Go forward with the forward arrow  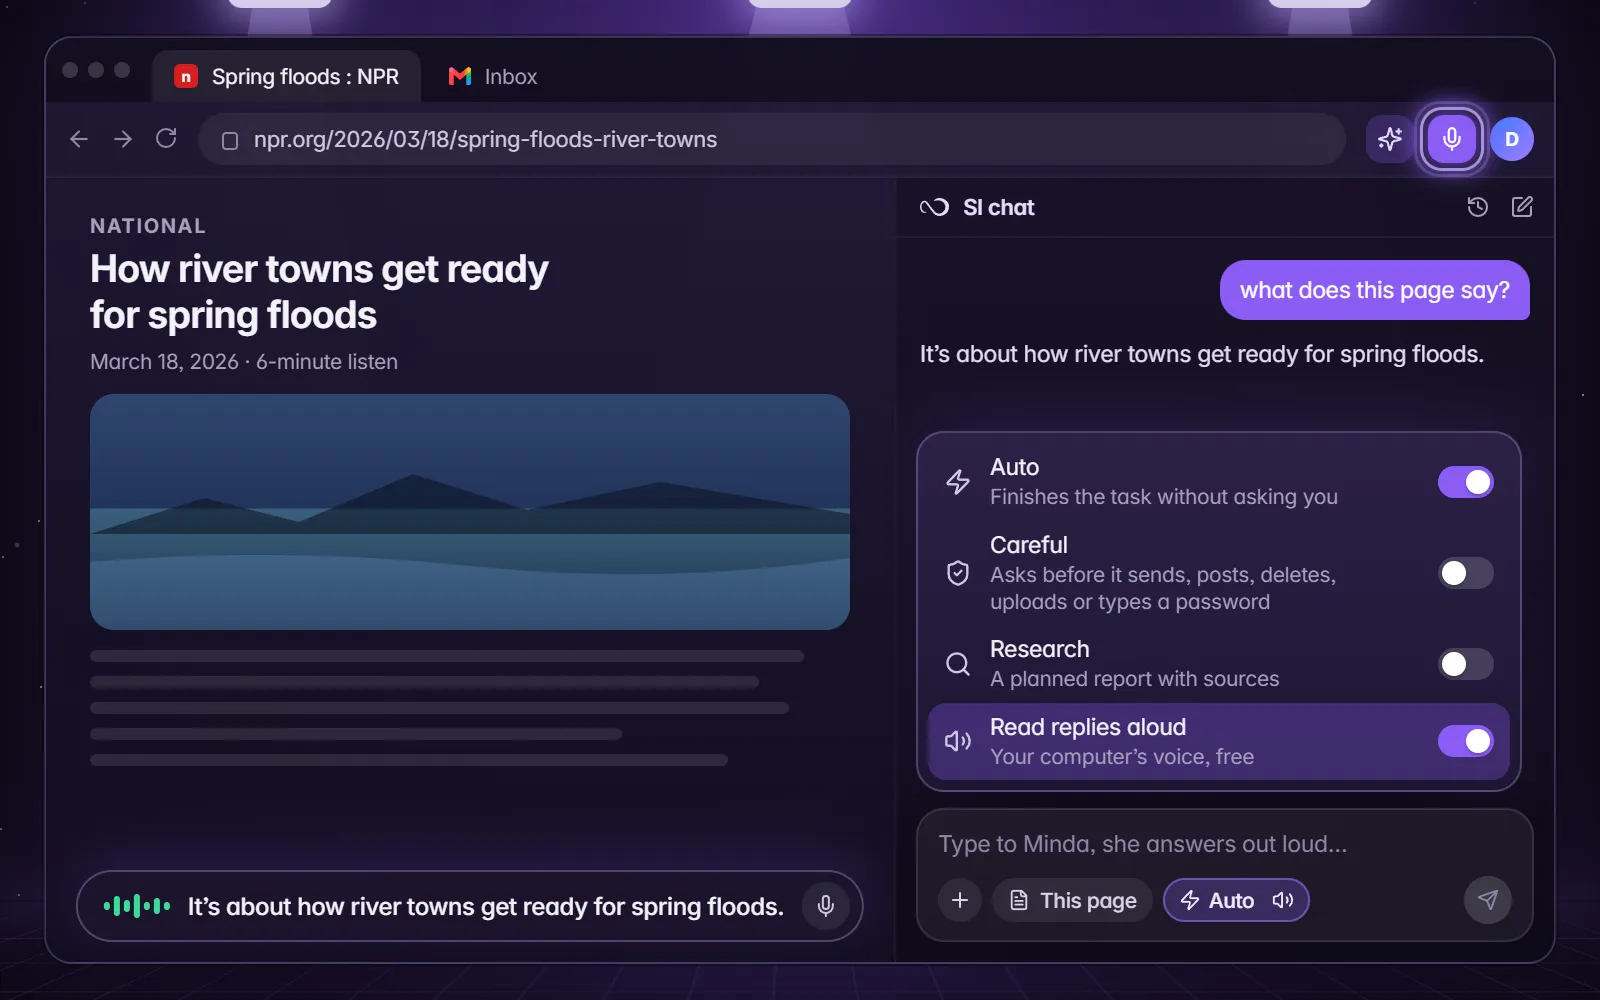click(x=123, y=139)
